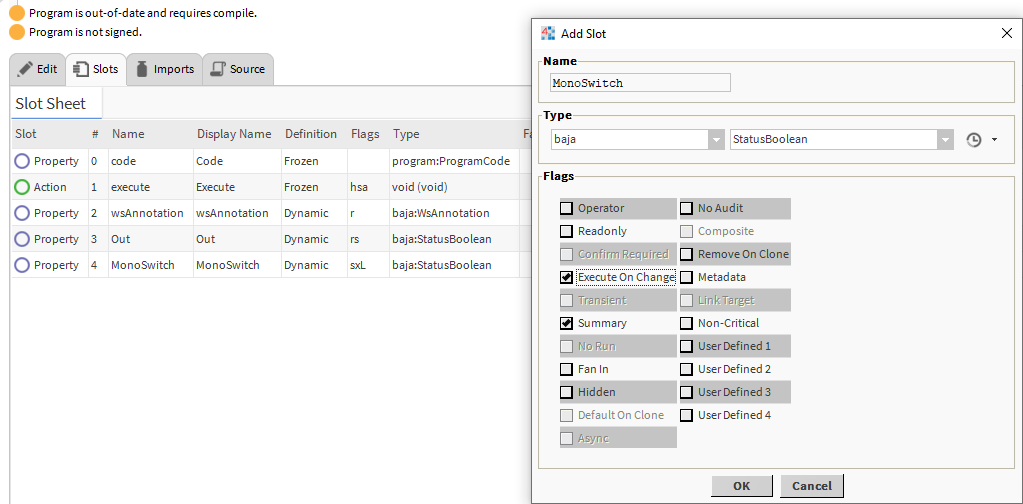Click the Property icon in the Out row

click(x=22, y=239)
